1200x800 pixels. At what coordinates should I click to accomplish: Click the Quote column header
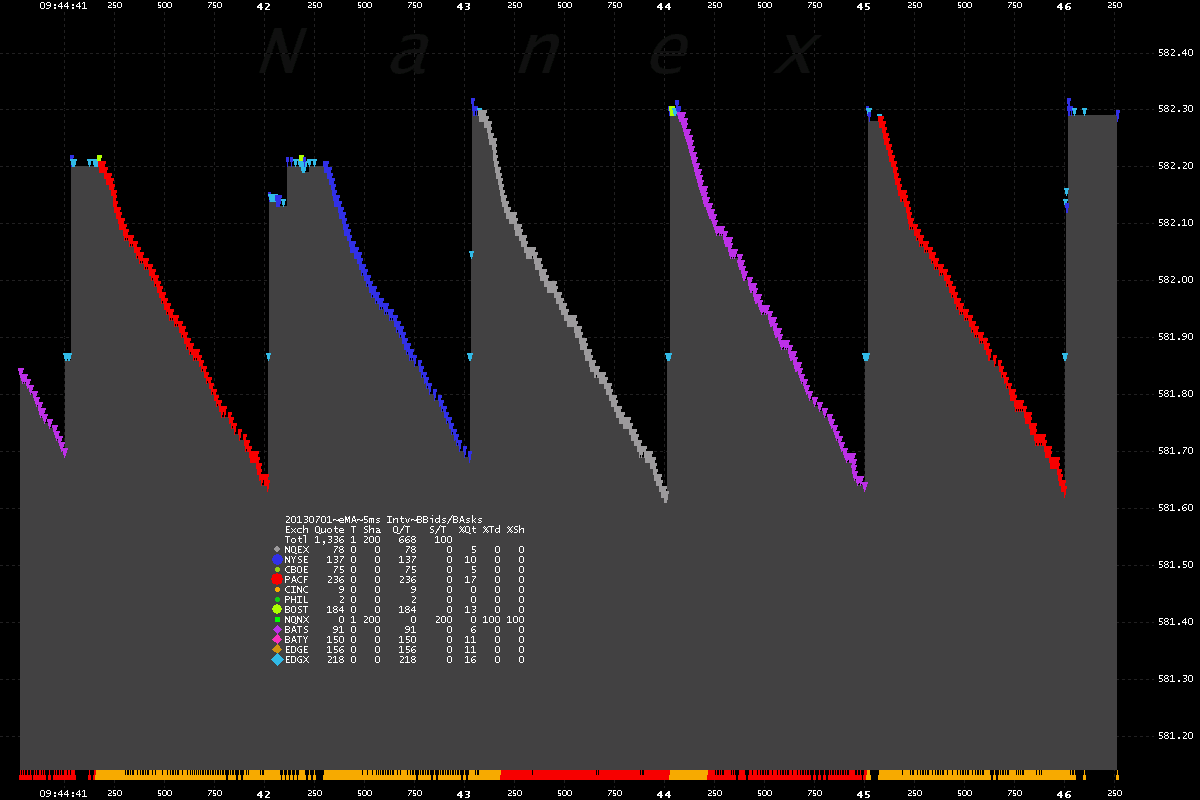click(x=329, y=529)
